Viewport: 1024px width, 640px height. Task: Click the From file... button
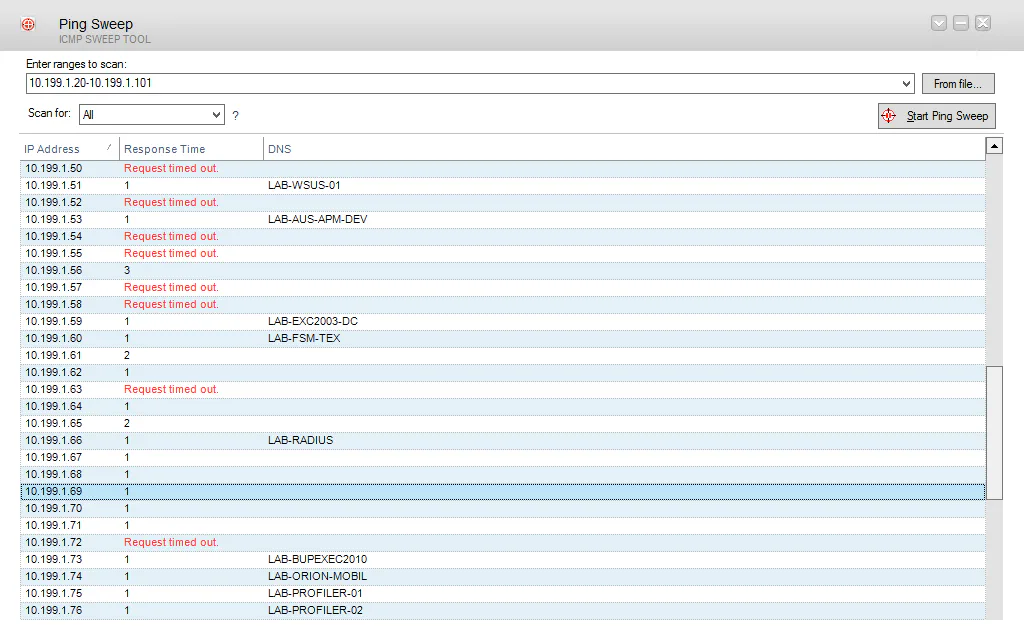coord(958,84)
